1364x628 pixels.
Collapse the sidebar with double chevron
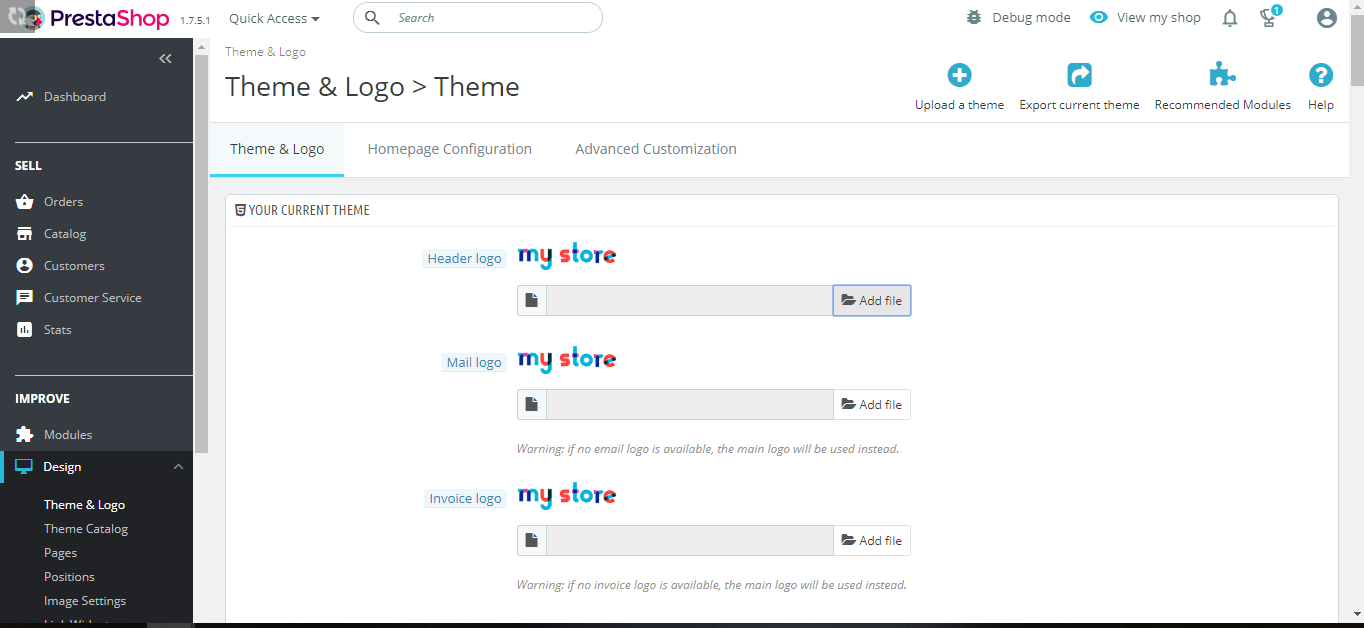coord(166,59)
